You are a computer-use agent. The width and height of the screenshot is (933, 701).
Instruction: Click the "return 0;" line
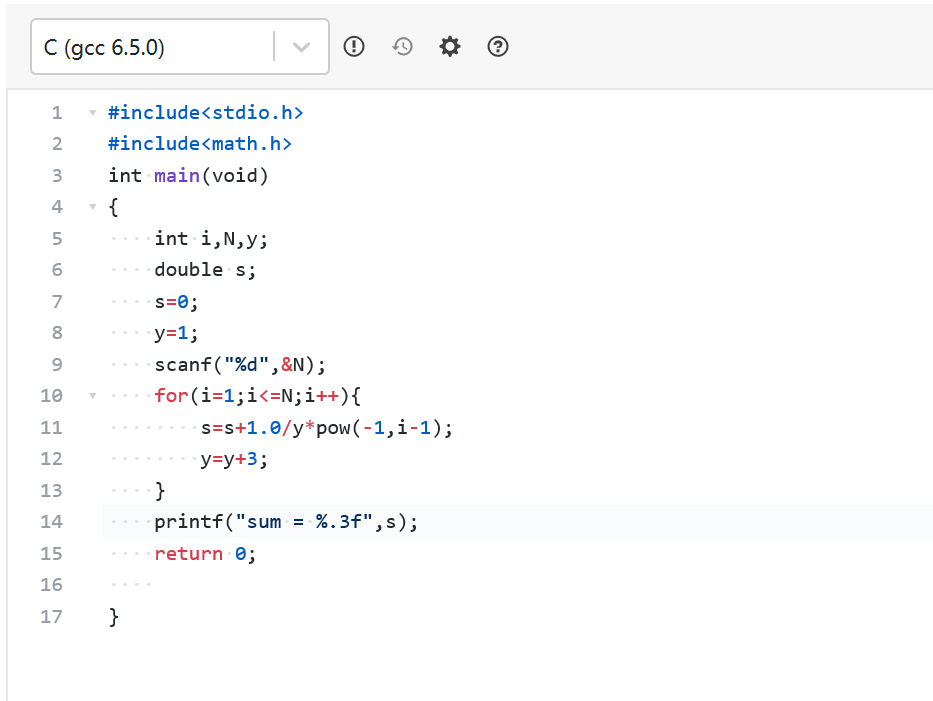tap(205, 553)
